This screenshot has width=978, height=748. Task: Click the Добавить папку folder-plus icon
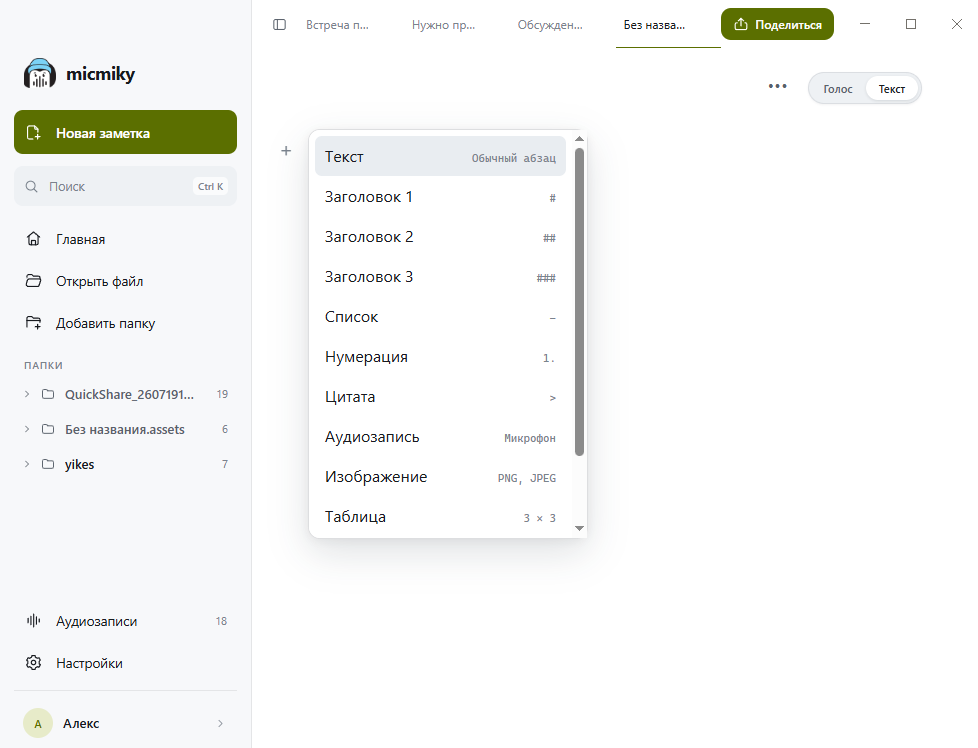click(34, 323)
